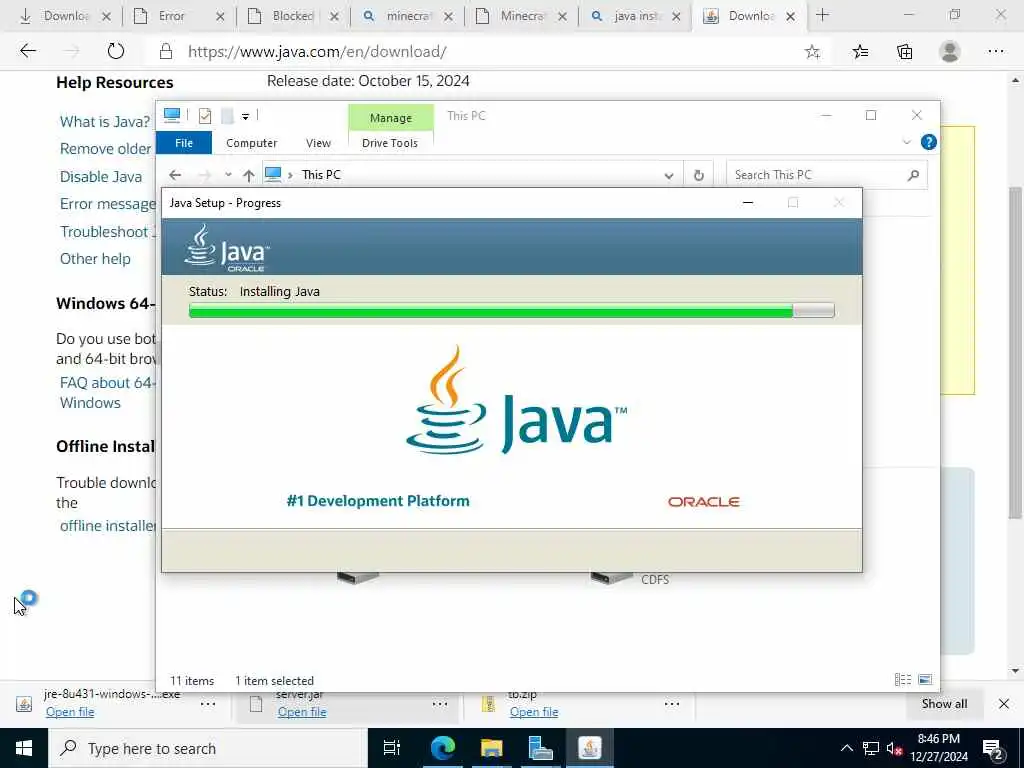
Task: Open the Windows Start menu
Action: (24, 748)
